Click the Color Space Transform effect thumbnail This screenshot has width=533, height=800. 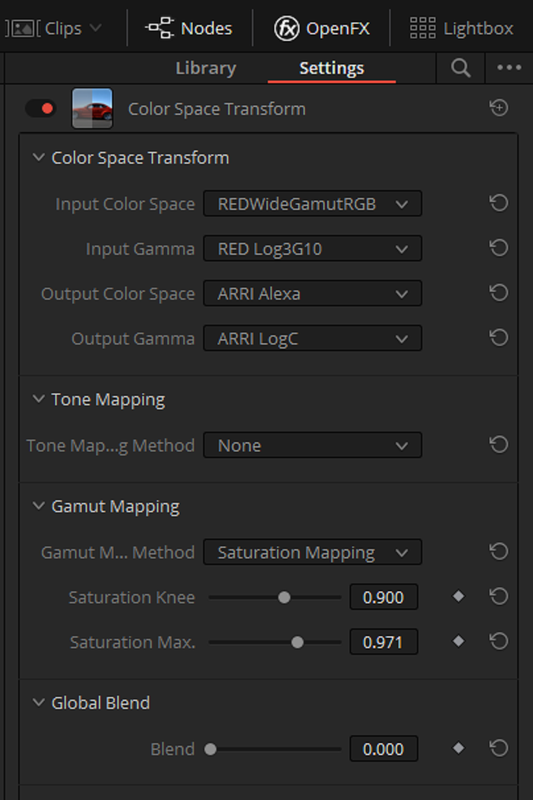[92, 108]
